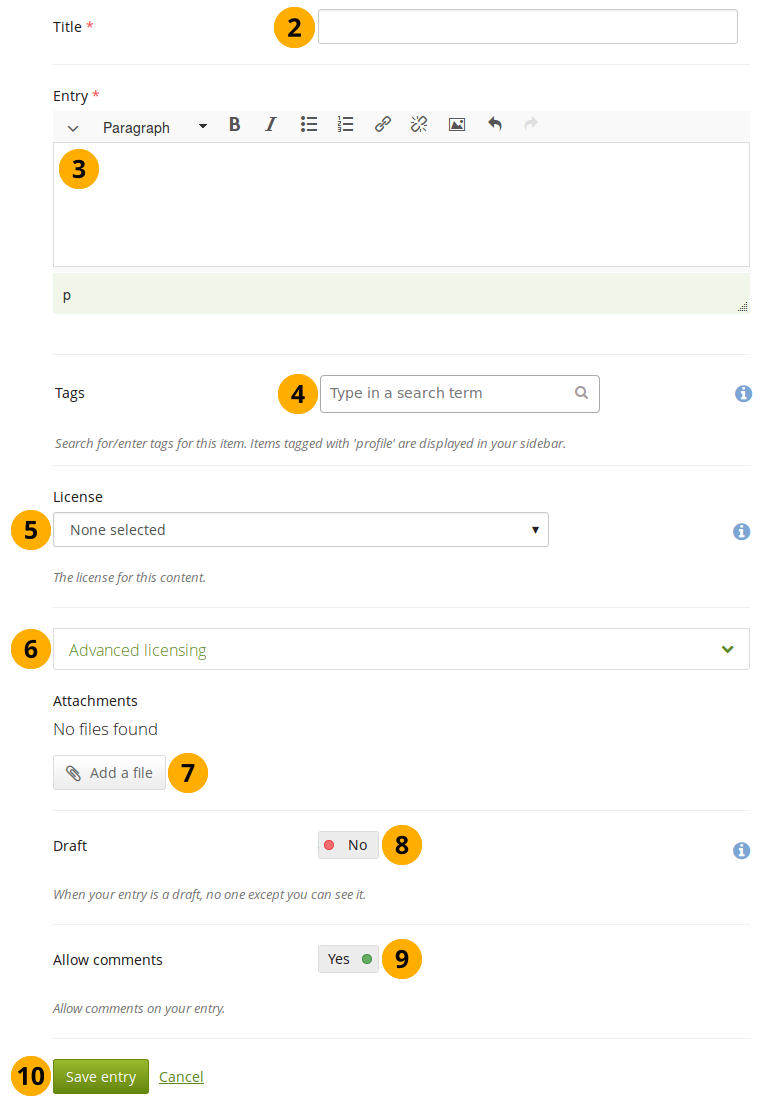
Task: Toggle the editor toolbar chevron
Action: (73, 128)
